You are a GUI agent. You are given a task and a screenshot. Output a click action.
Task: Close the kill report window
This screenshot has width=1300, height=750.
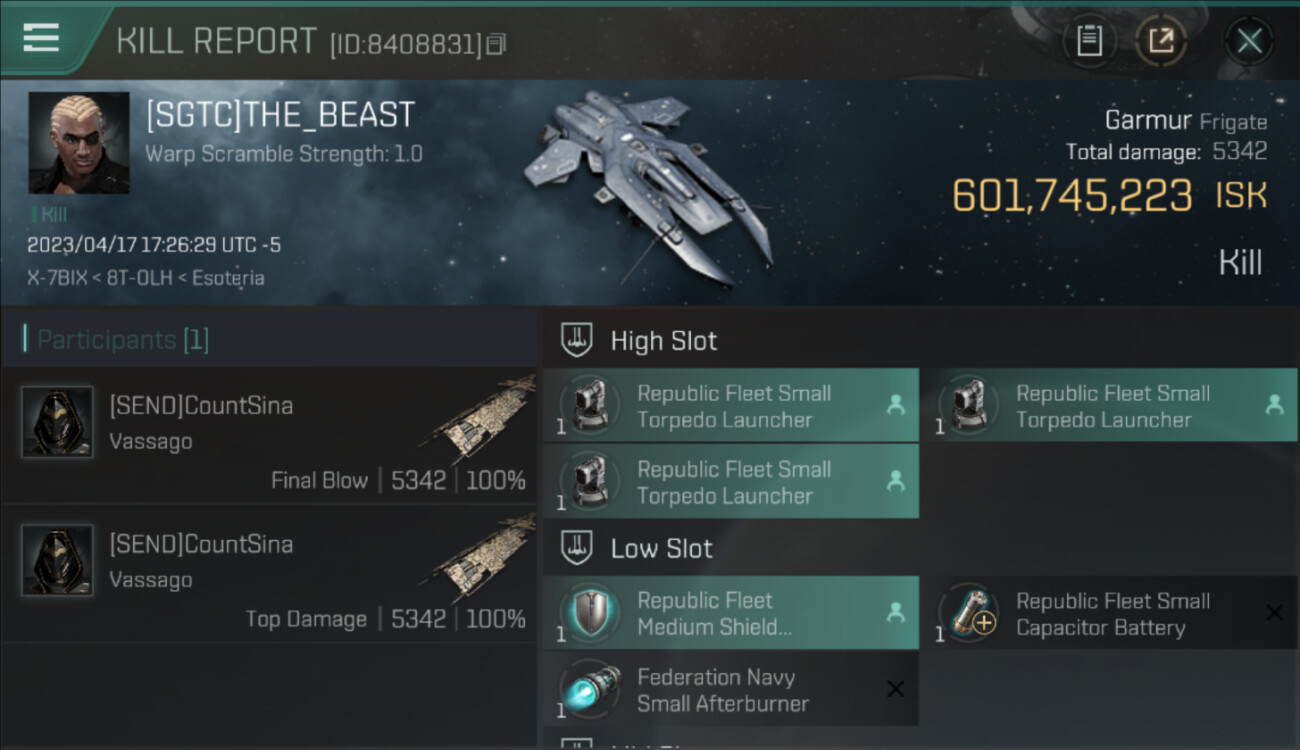click(1249, 41)
